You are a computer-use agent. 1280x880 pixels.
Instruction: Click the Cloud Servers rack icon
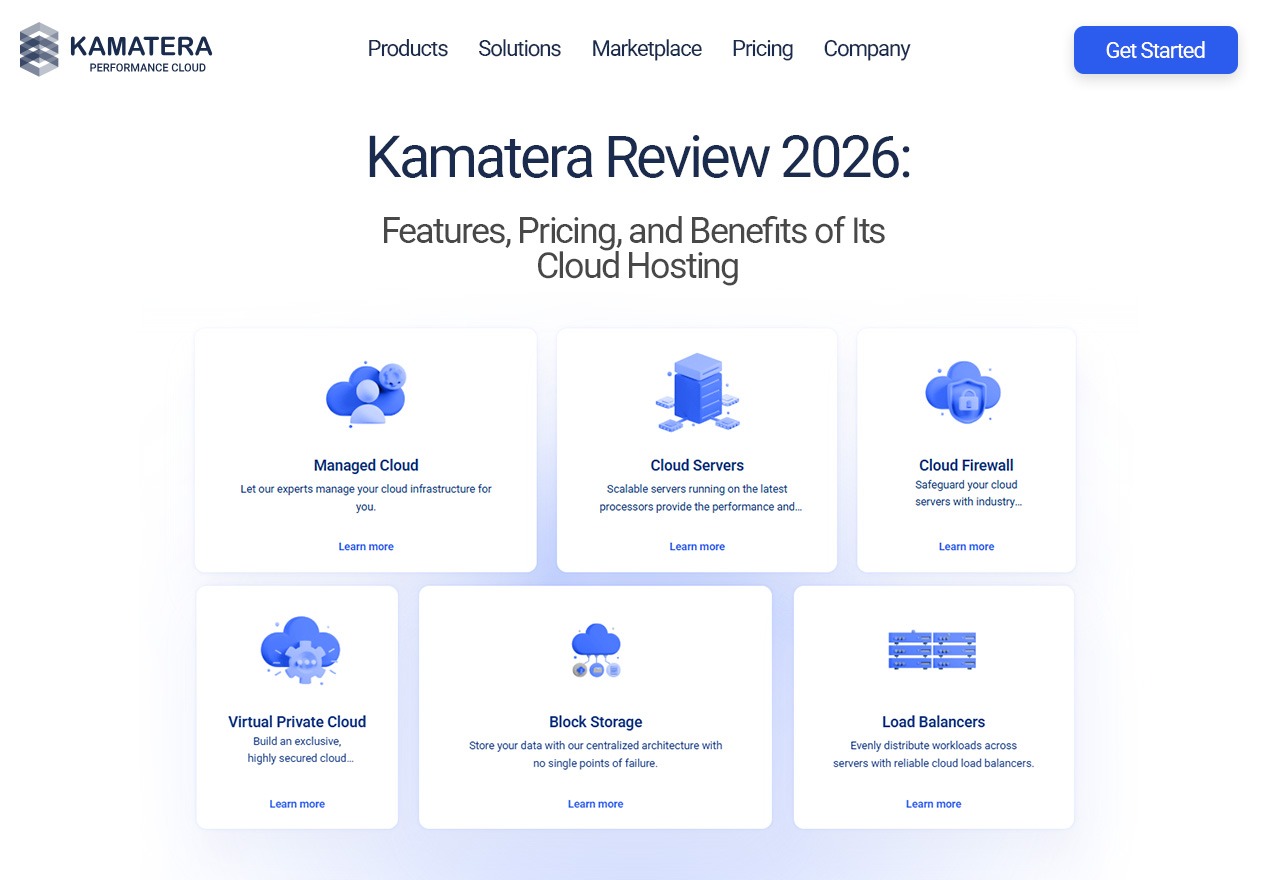pos(697,392)
